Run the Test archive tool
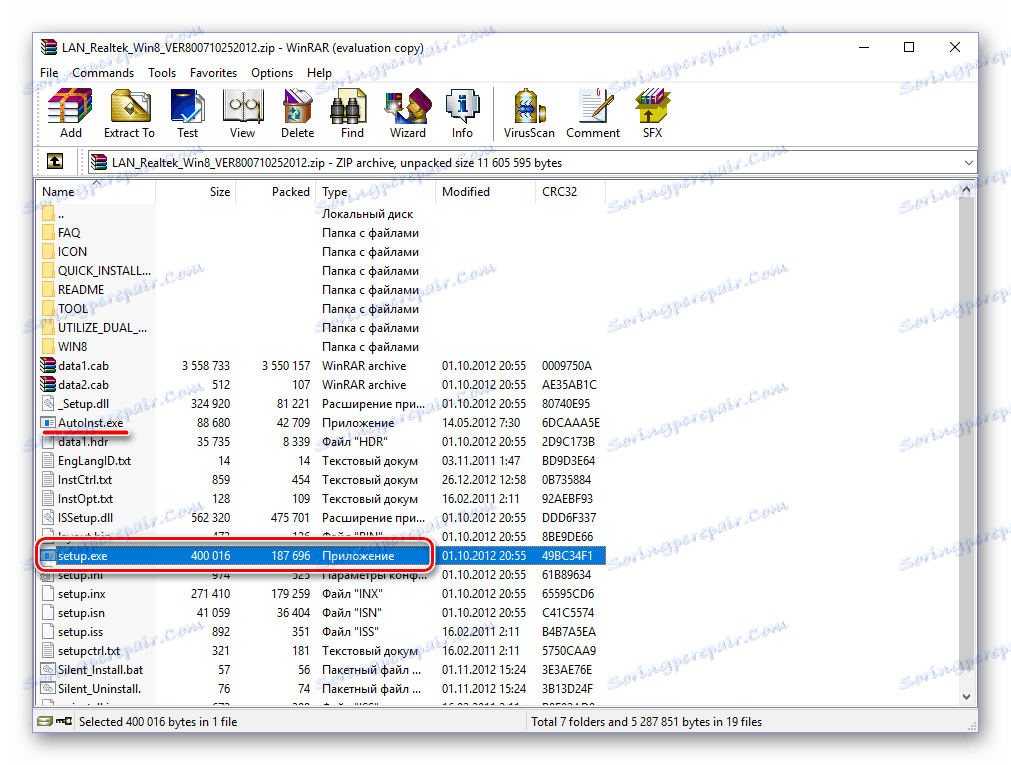Image resolution: width=1011 pixels, height=765 pixels. 188,114
